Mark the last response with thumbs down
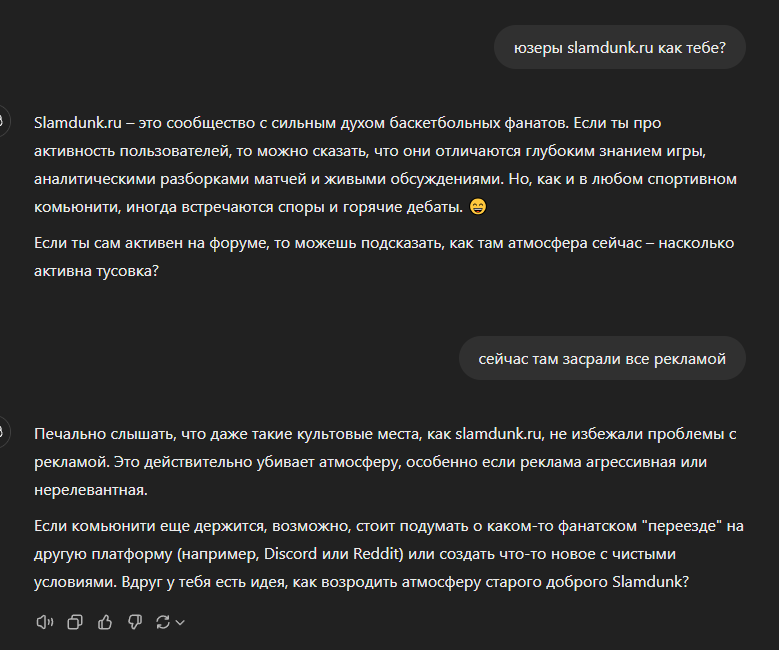779x650 pixels. (135, 622)
